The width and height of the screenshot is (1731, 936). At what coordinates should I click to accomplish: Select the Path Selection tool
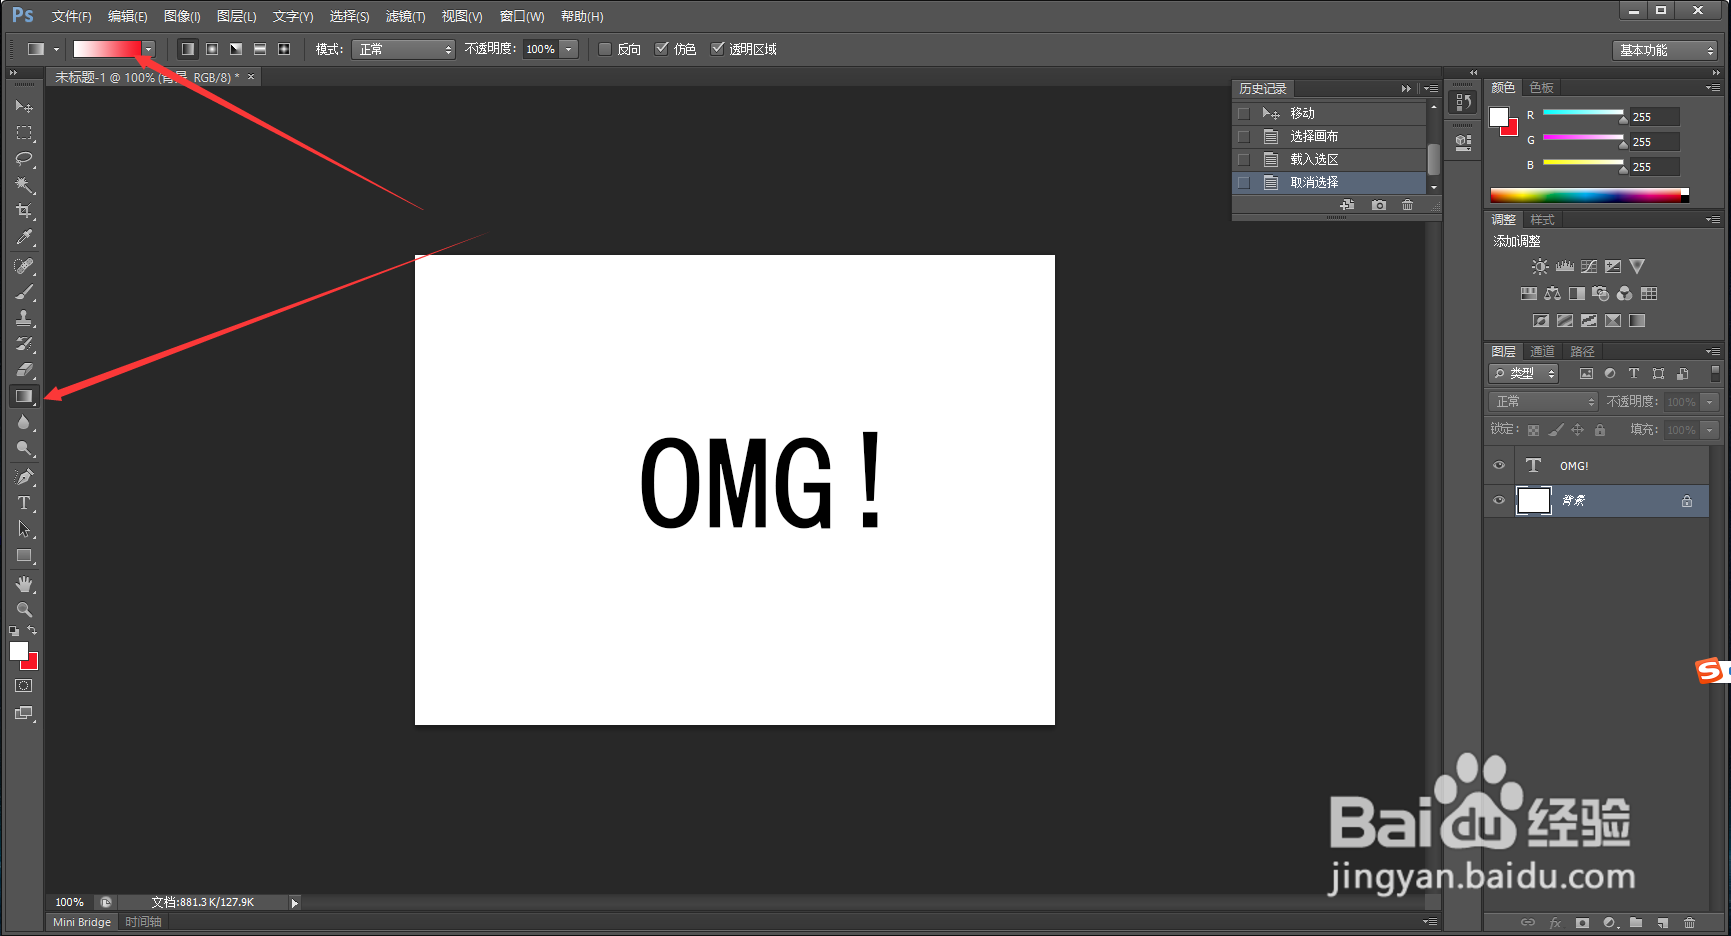(24, 529)
